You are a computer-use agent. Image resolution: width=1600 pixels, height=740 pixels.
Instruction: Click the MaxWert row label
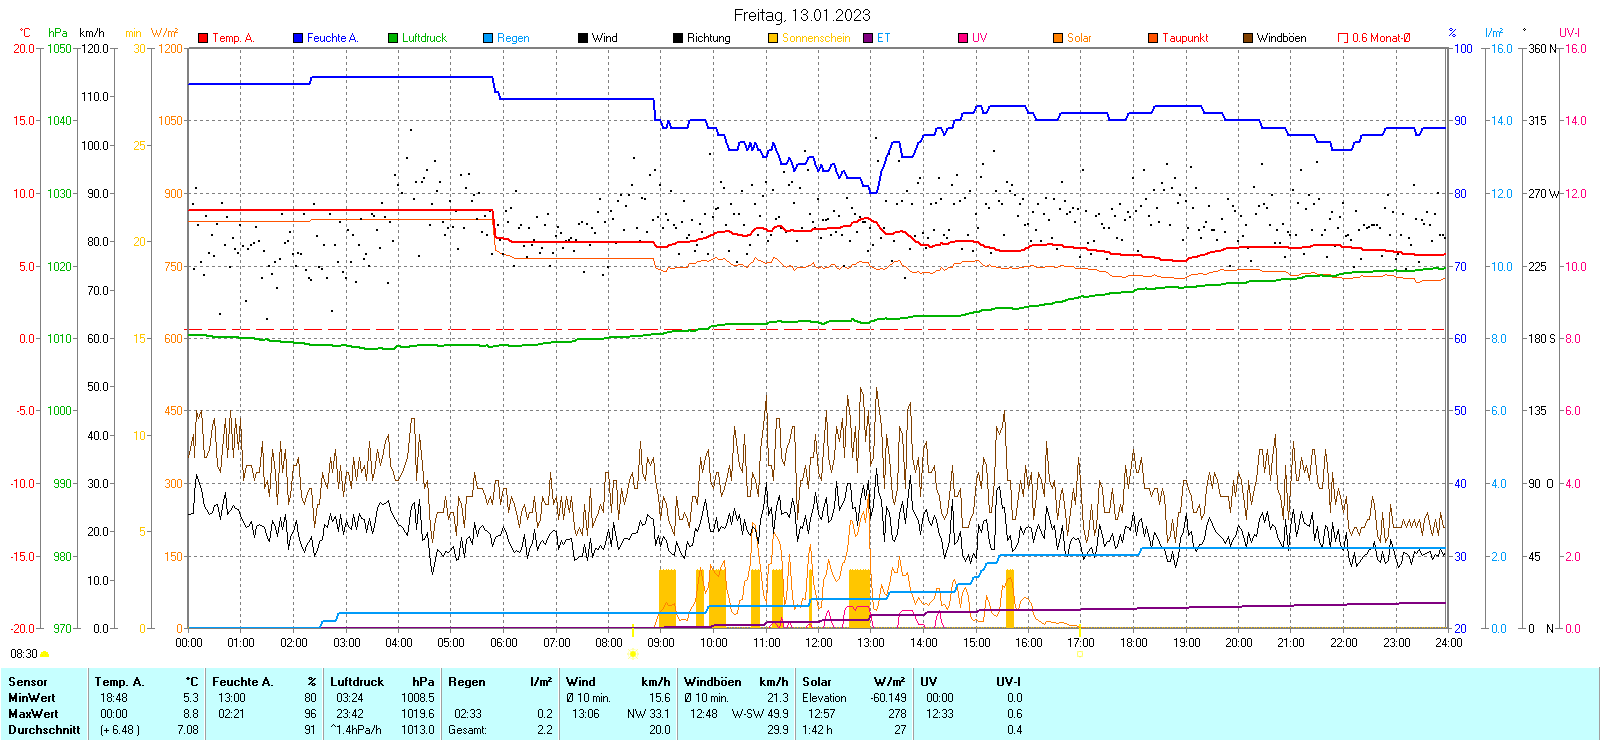[x=33, y=714]
